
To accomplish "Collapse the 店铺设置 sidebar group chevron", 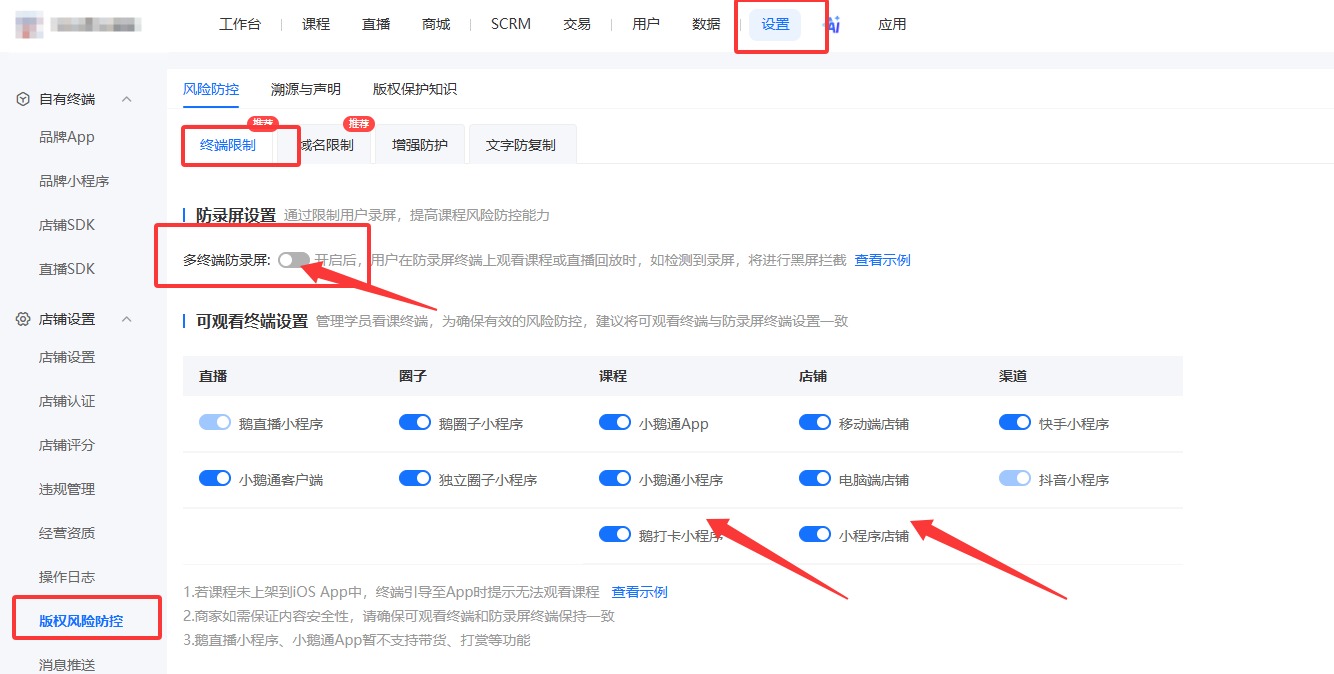I will pyautogui.click(x=127, y=319).
